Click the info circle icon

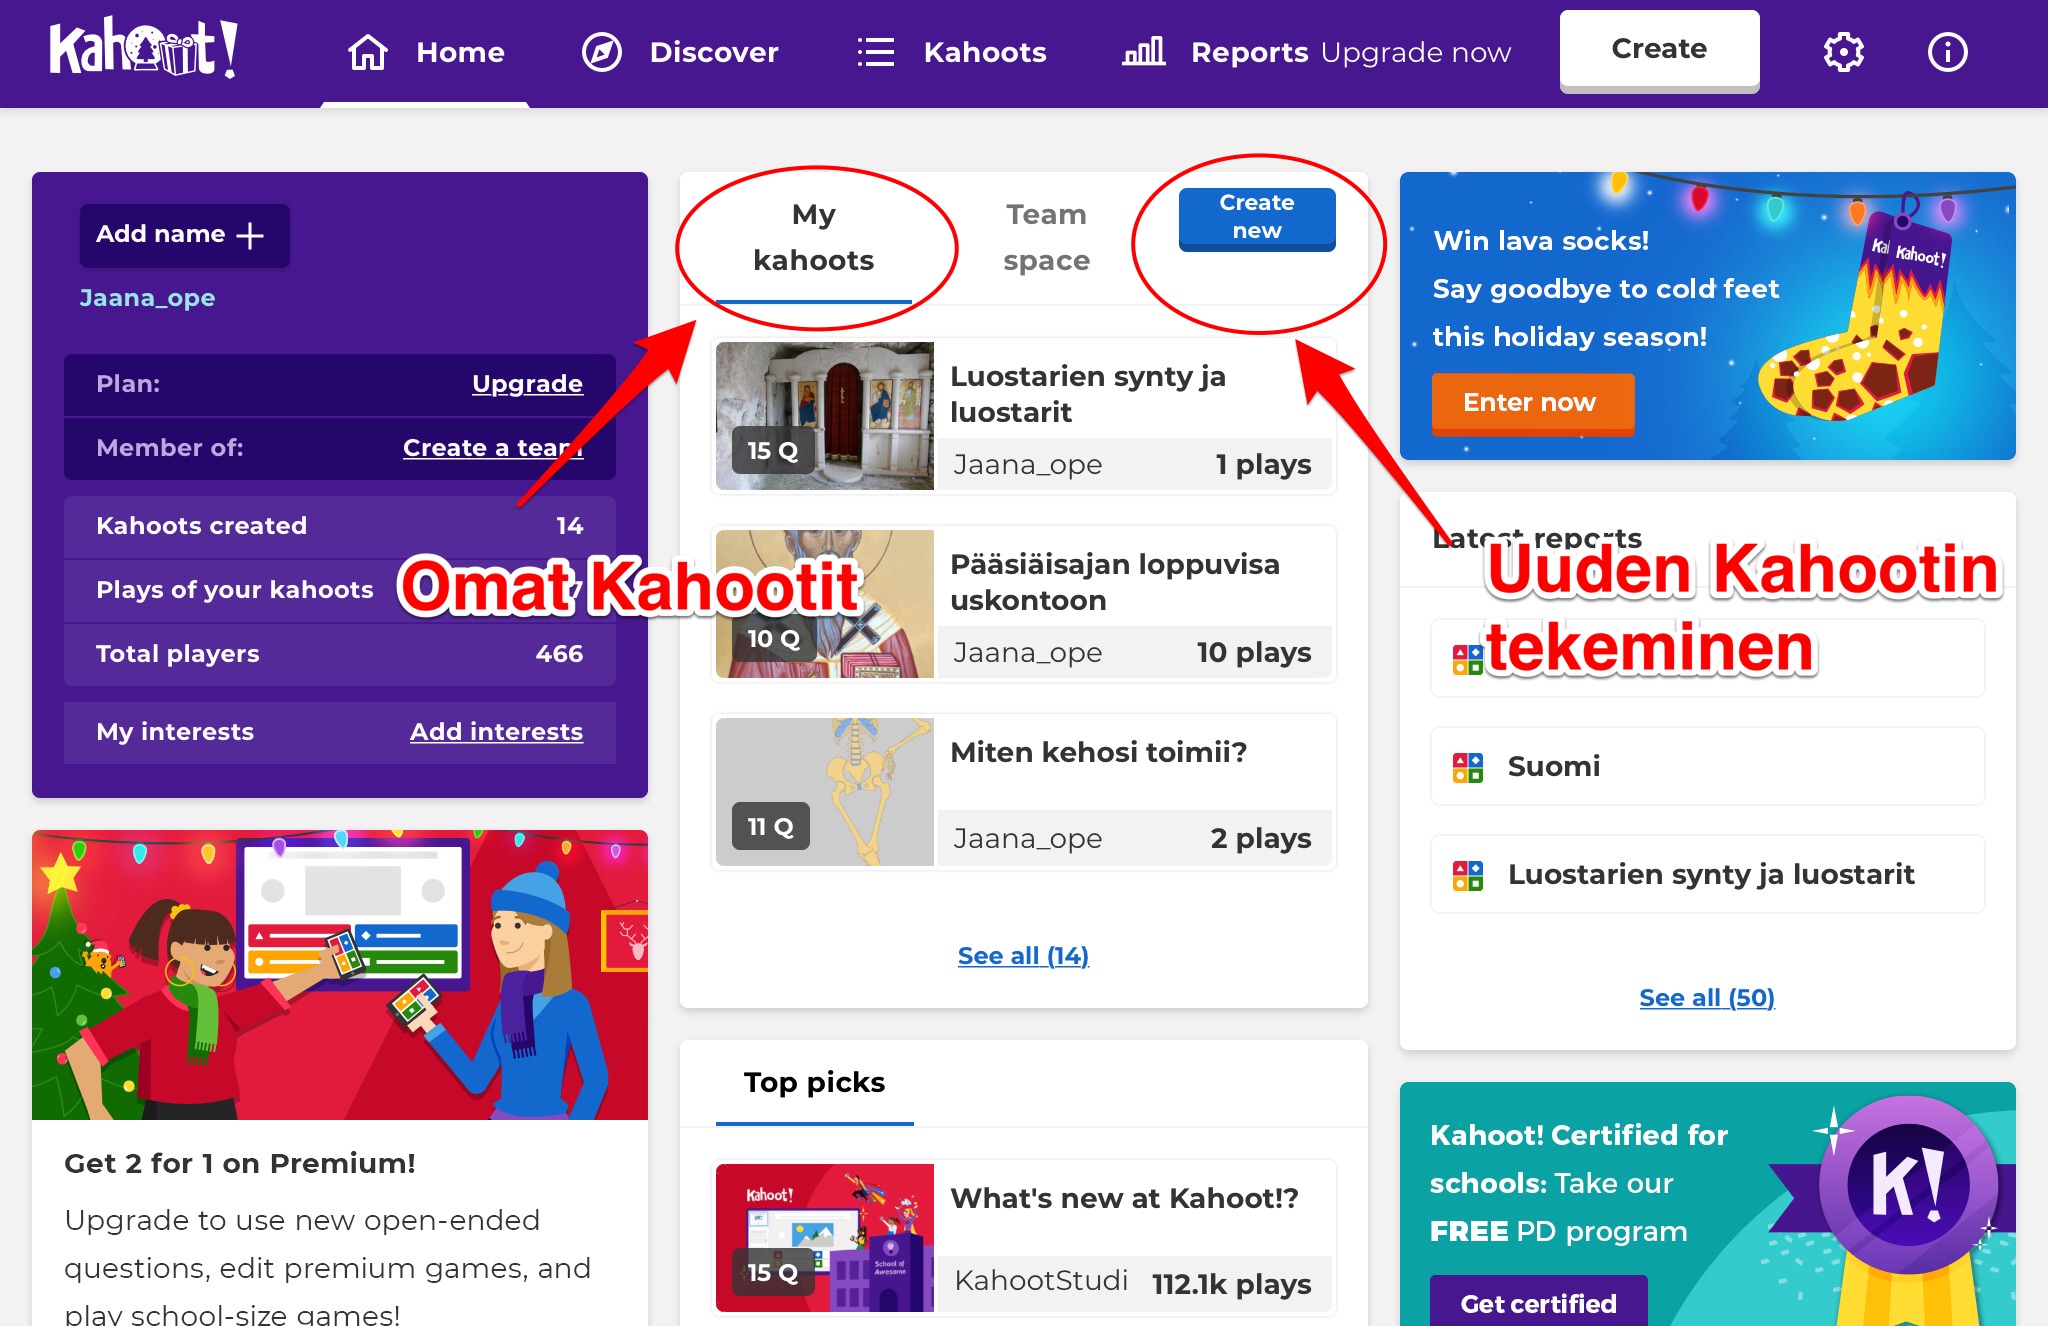(x=1946, y=52)
